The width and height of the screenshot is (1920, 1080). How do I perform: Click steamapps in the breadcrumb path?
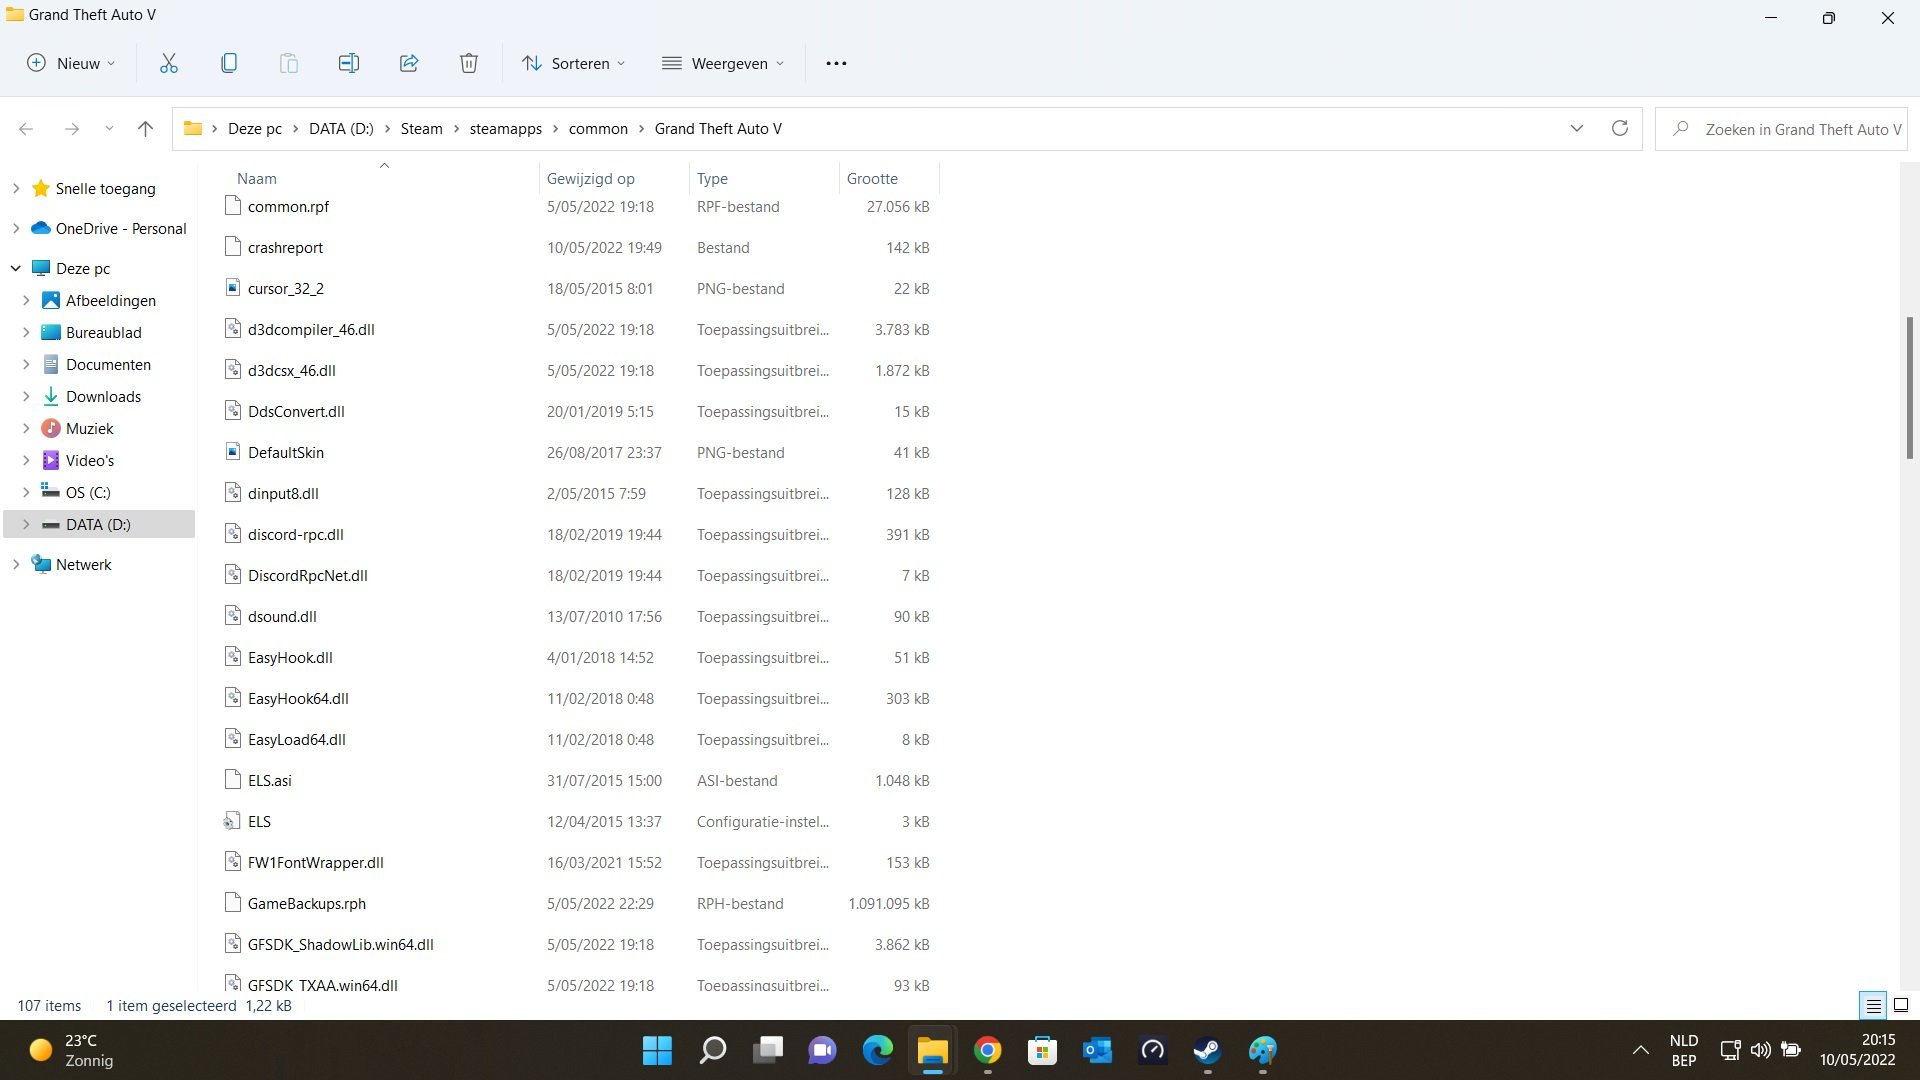(x=505, y=128)
